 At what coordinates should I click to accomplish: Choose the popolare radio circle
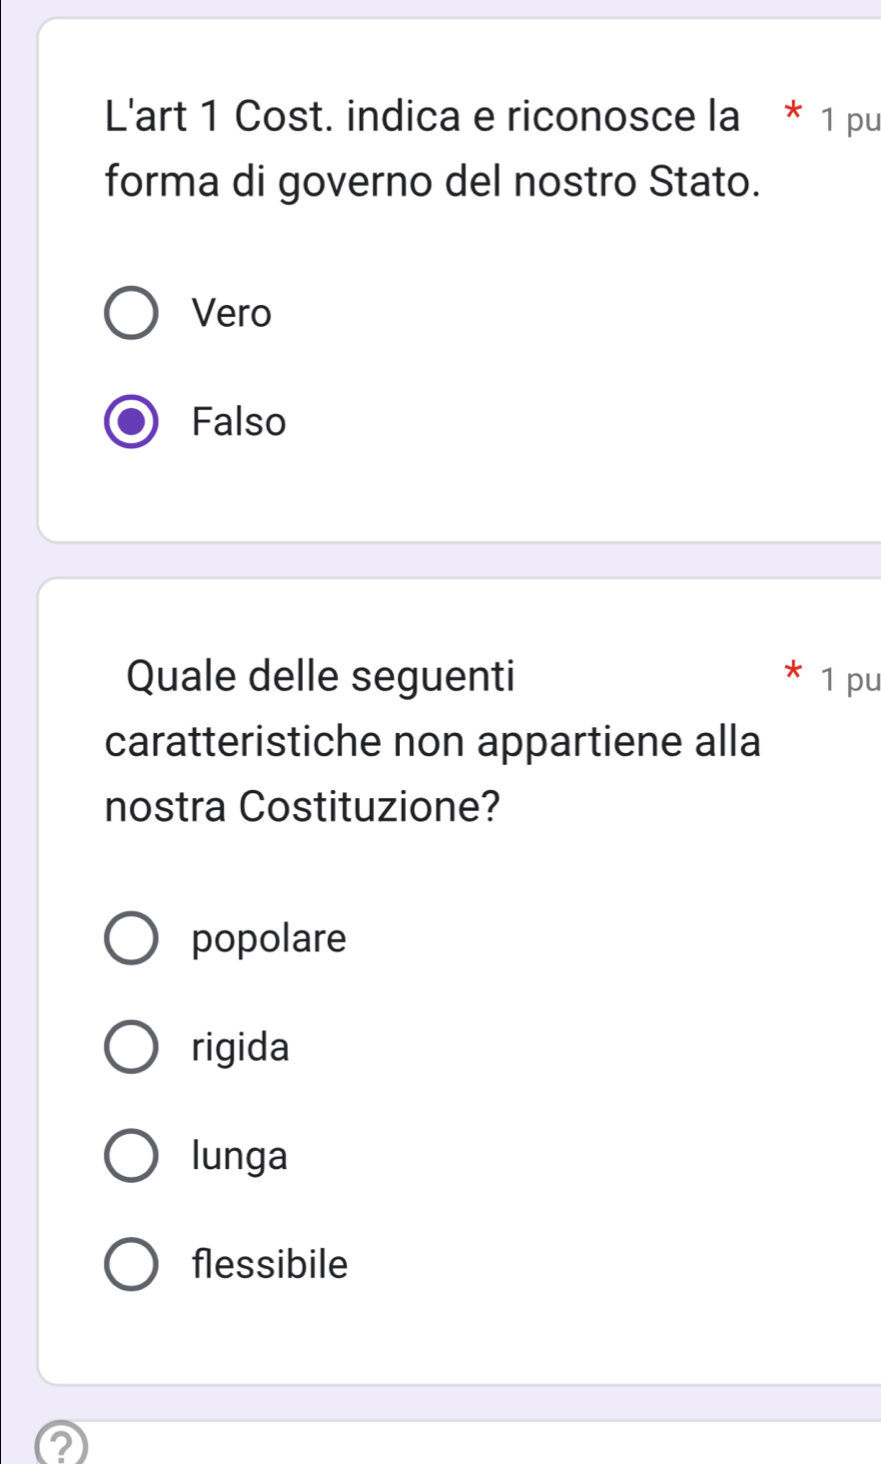click(131, 939)
